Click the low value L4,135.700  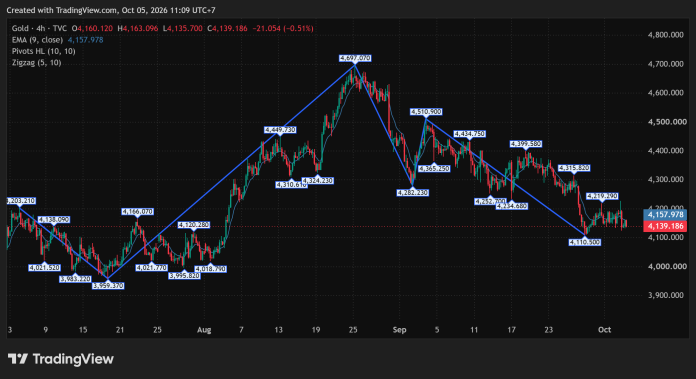click(182, 28)
